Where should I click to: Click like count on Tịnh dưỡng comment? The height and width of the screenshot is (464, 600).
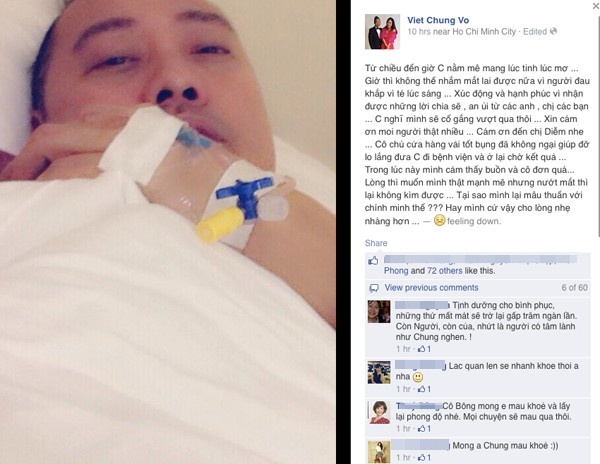click(x=424, y=349)
